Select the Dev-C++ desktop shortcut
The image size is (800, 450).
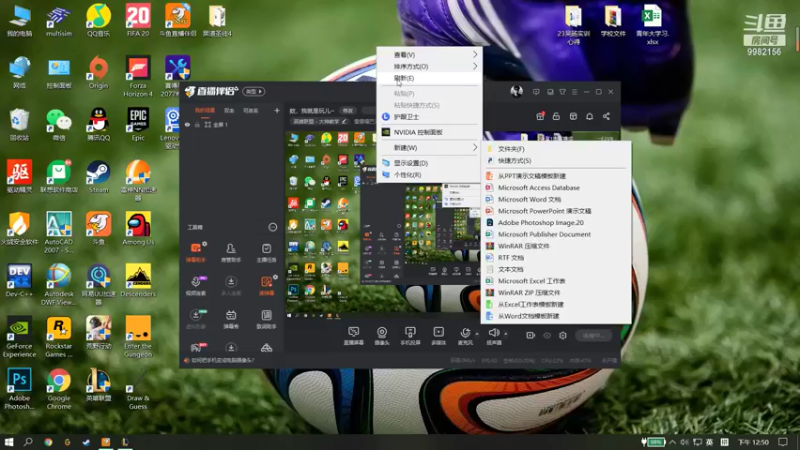pos(19,280)
